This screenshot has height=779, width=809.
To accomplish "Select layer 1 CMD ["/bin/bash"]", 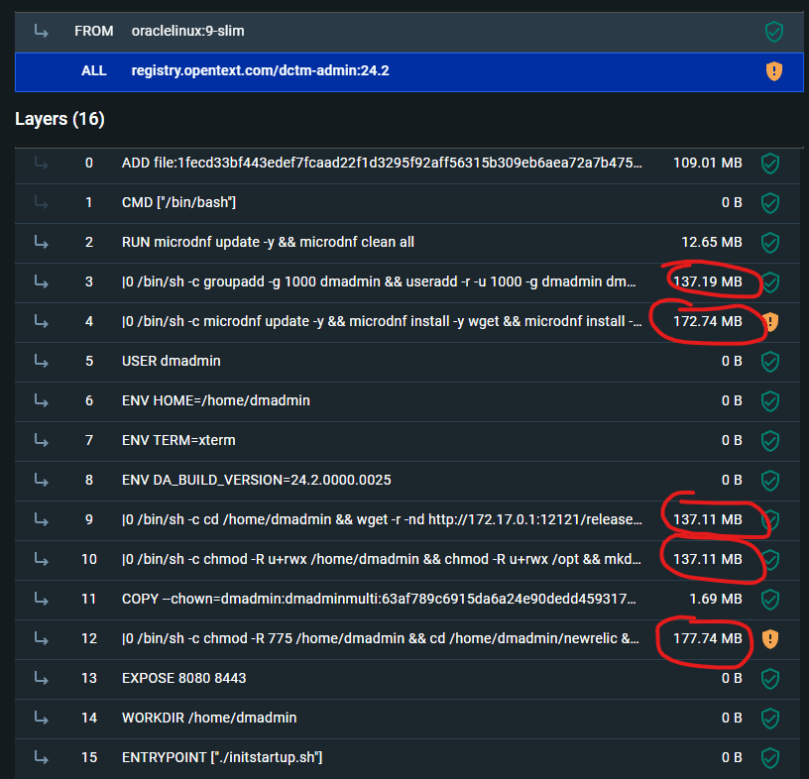I will 408,203.
